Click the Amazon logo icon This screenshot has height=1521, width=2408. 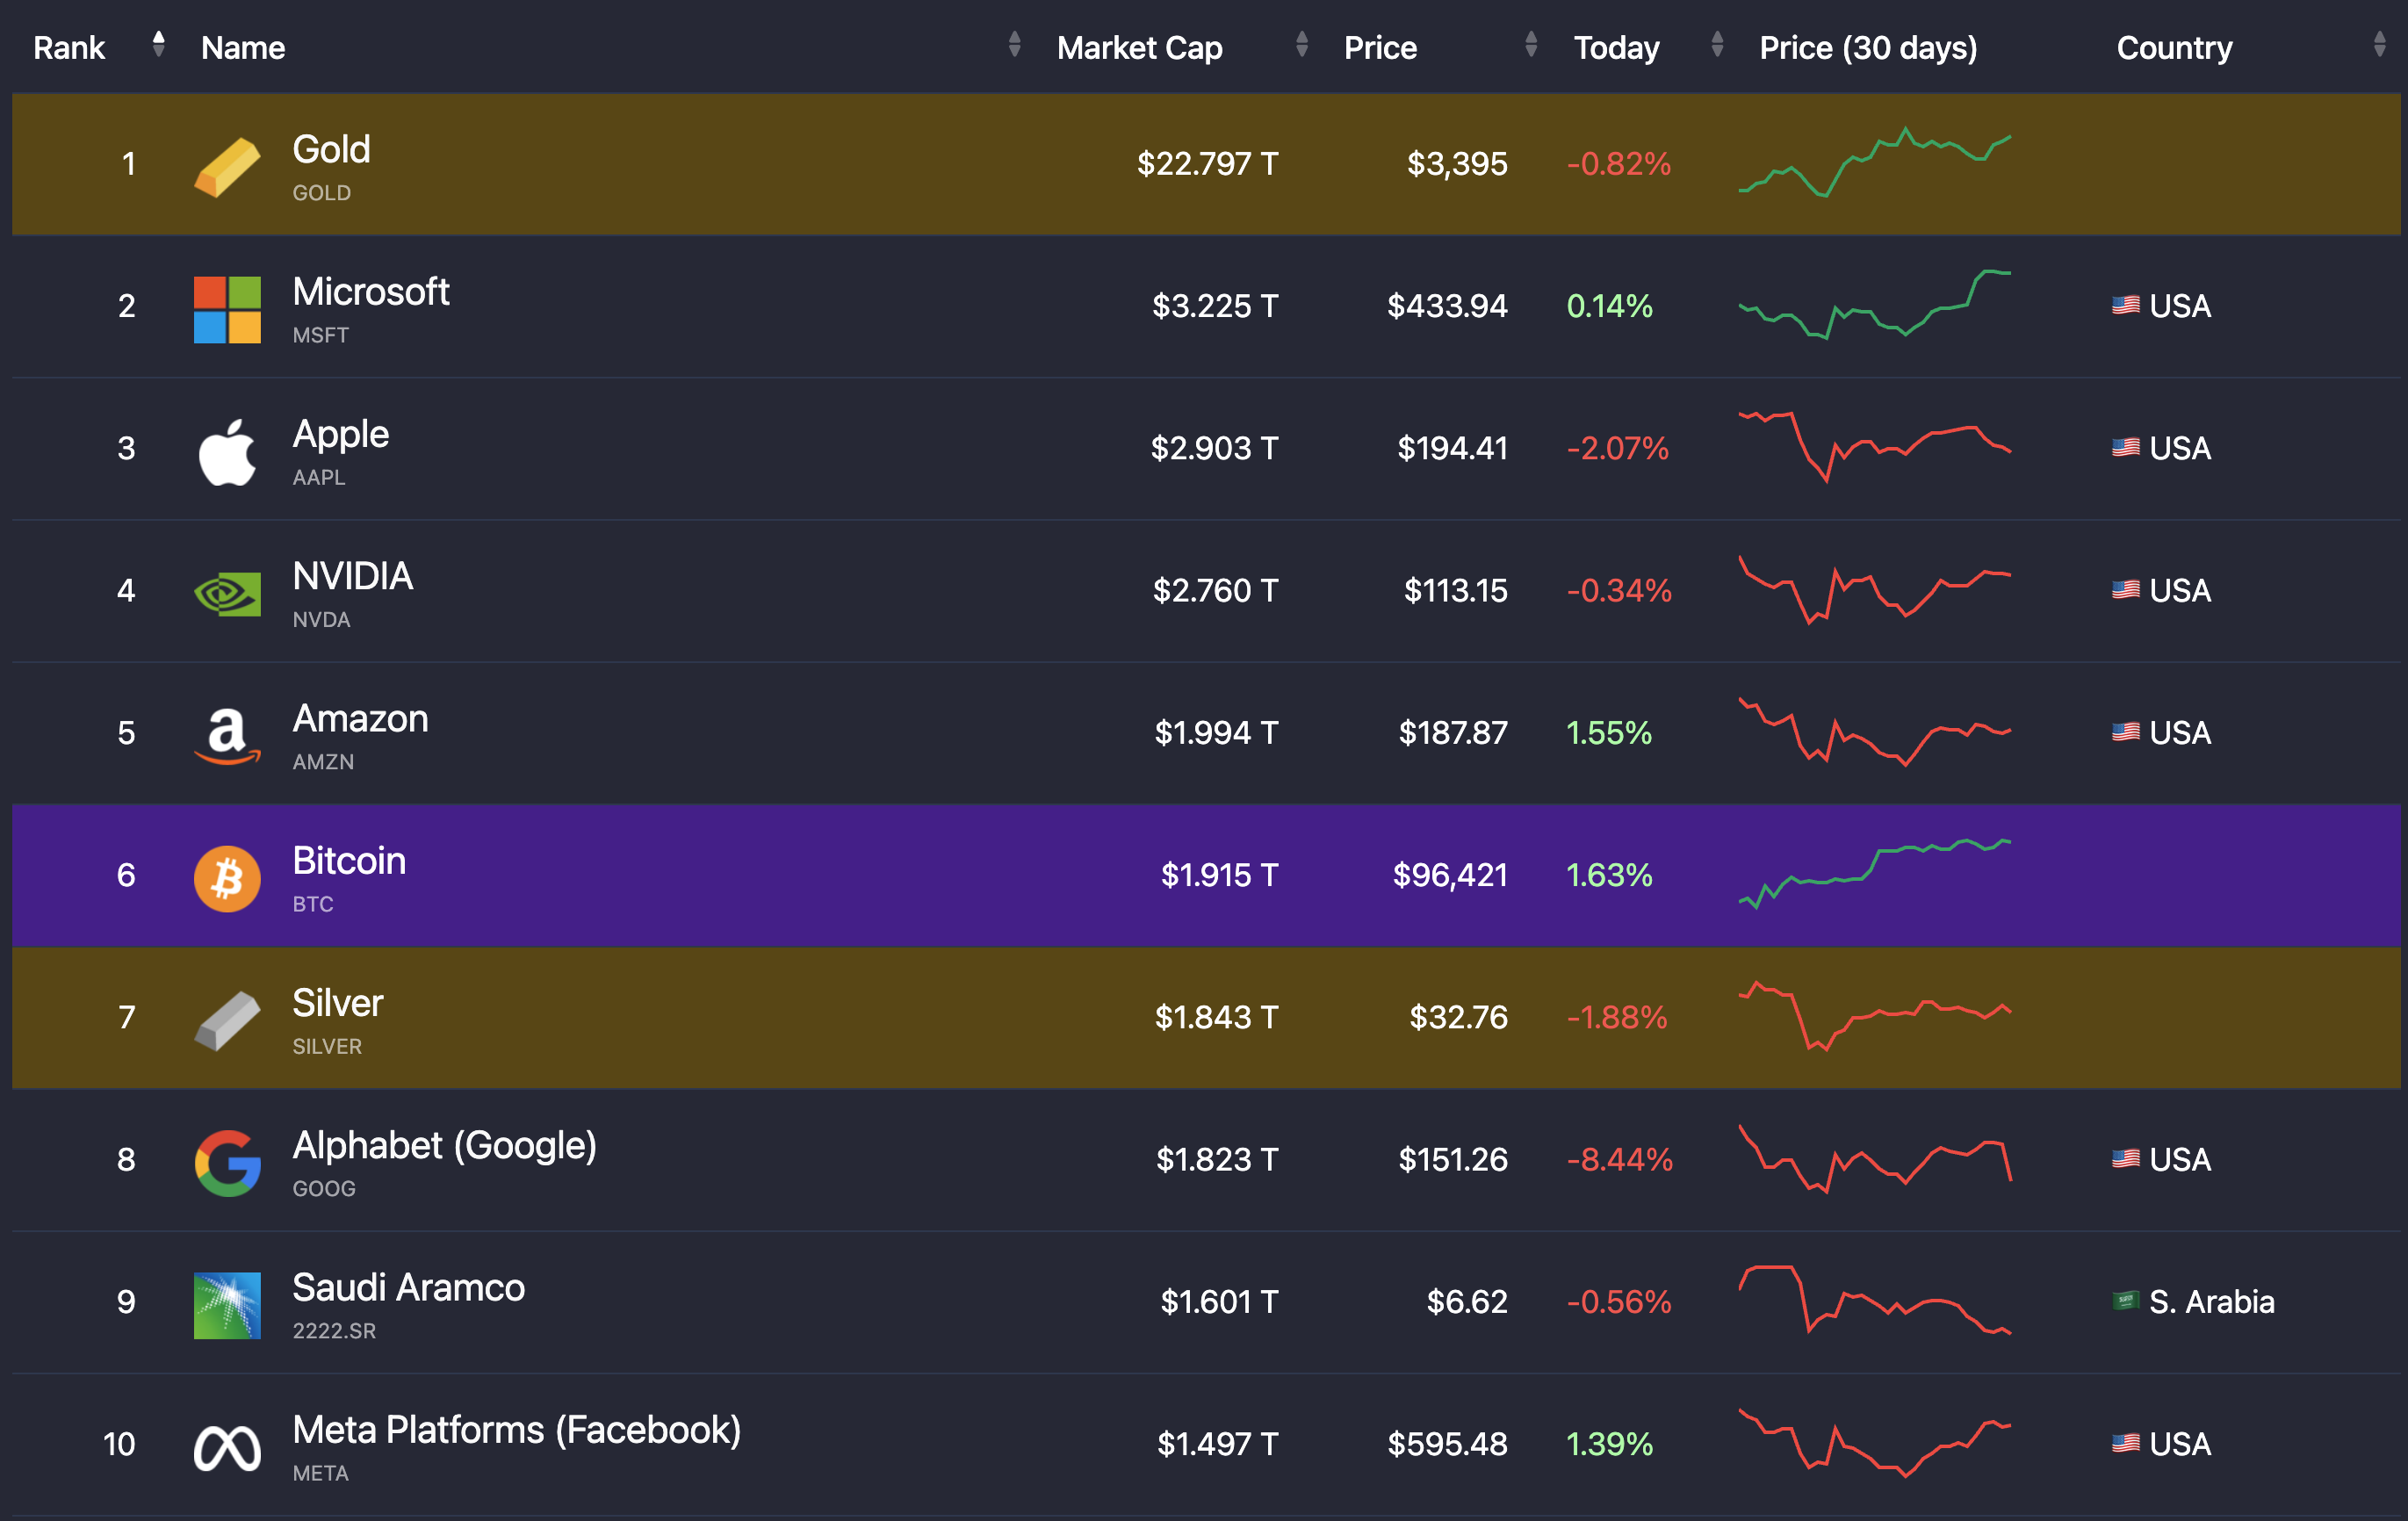tap(227, 736)
